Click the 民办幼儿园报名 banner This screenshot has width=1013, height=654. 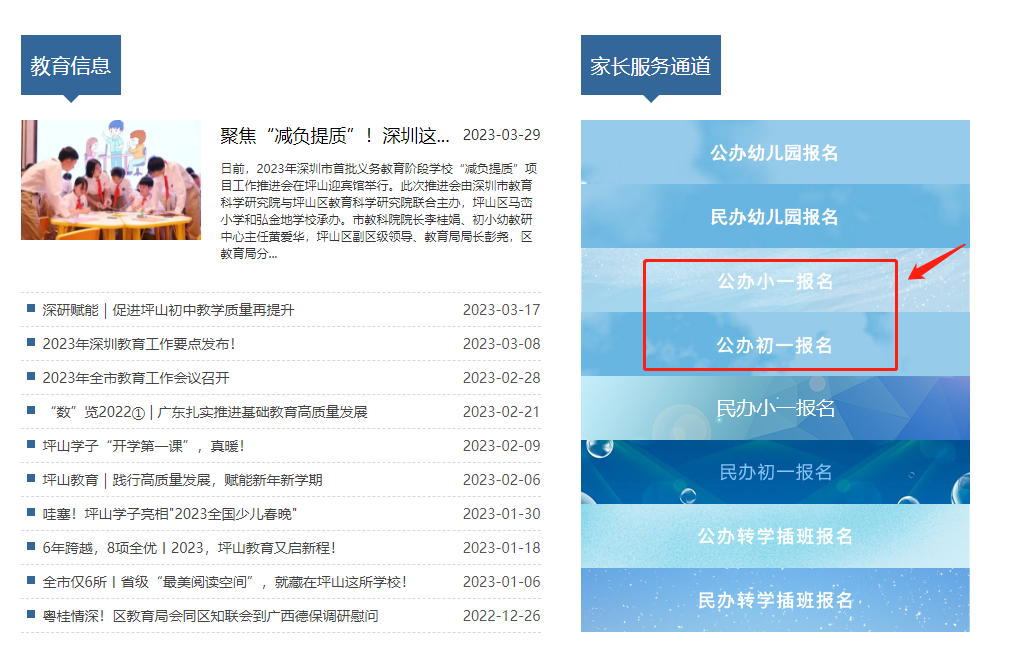[x=775, y=216]
